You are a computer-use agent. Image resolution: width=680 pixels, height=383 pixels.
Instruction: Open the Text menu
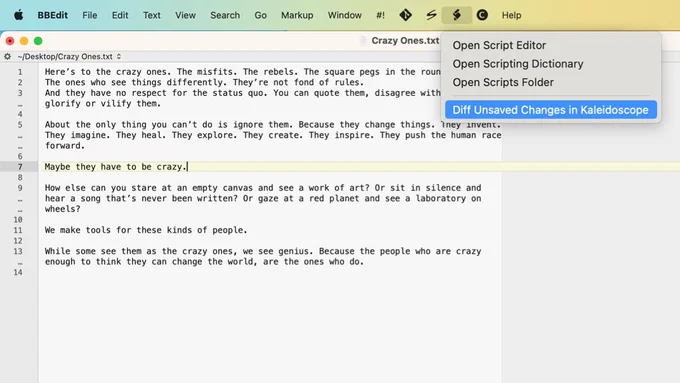152,15
